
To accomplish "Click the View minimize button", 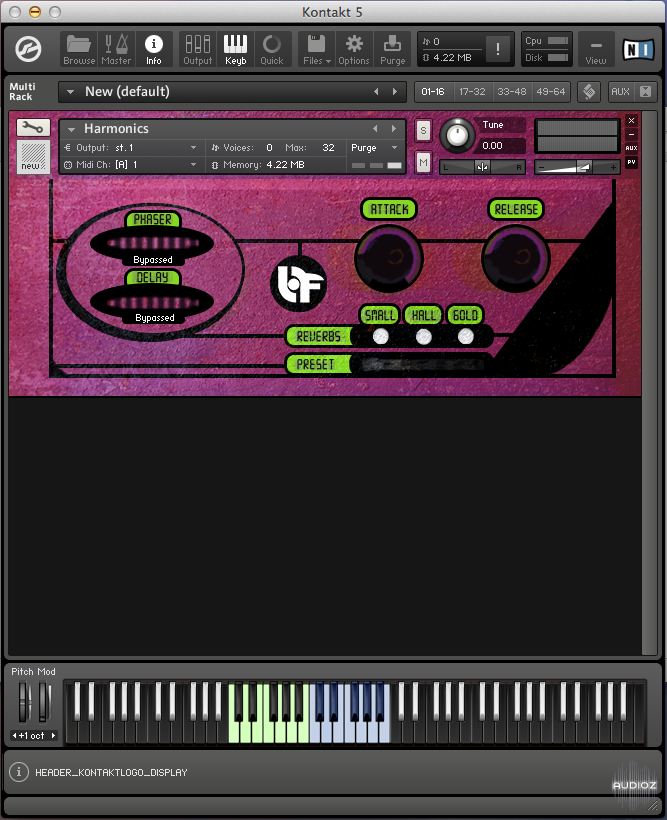I will (x=596, y=50).
